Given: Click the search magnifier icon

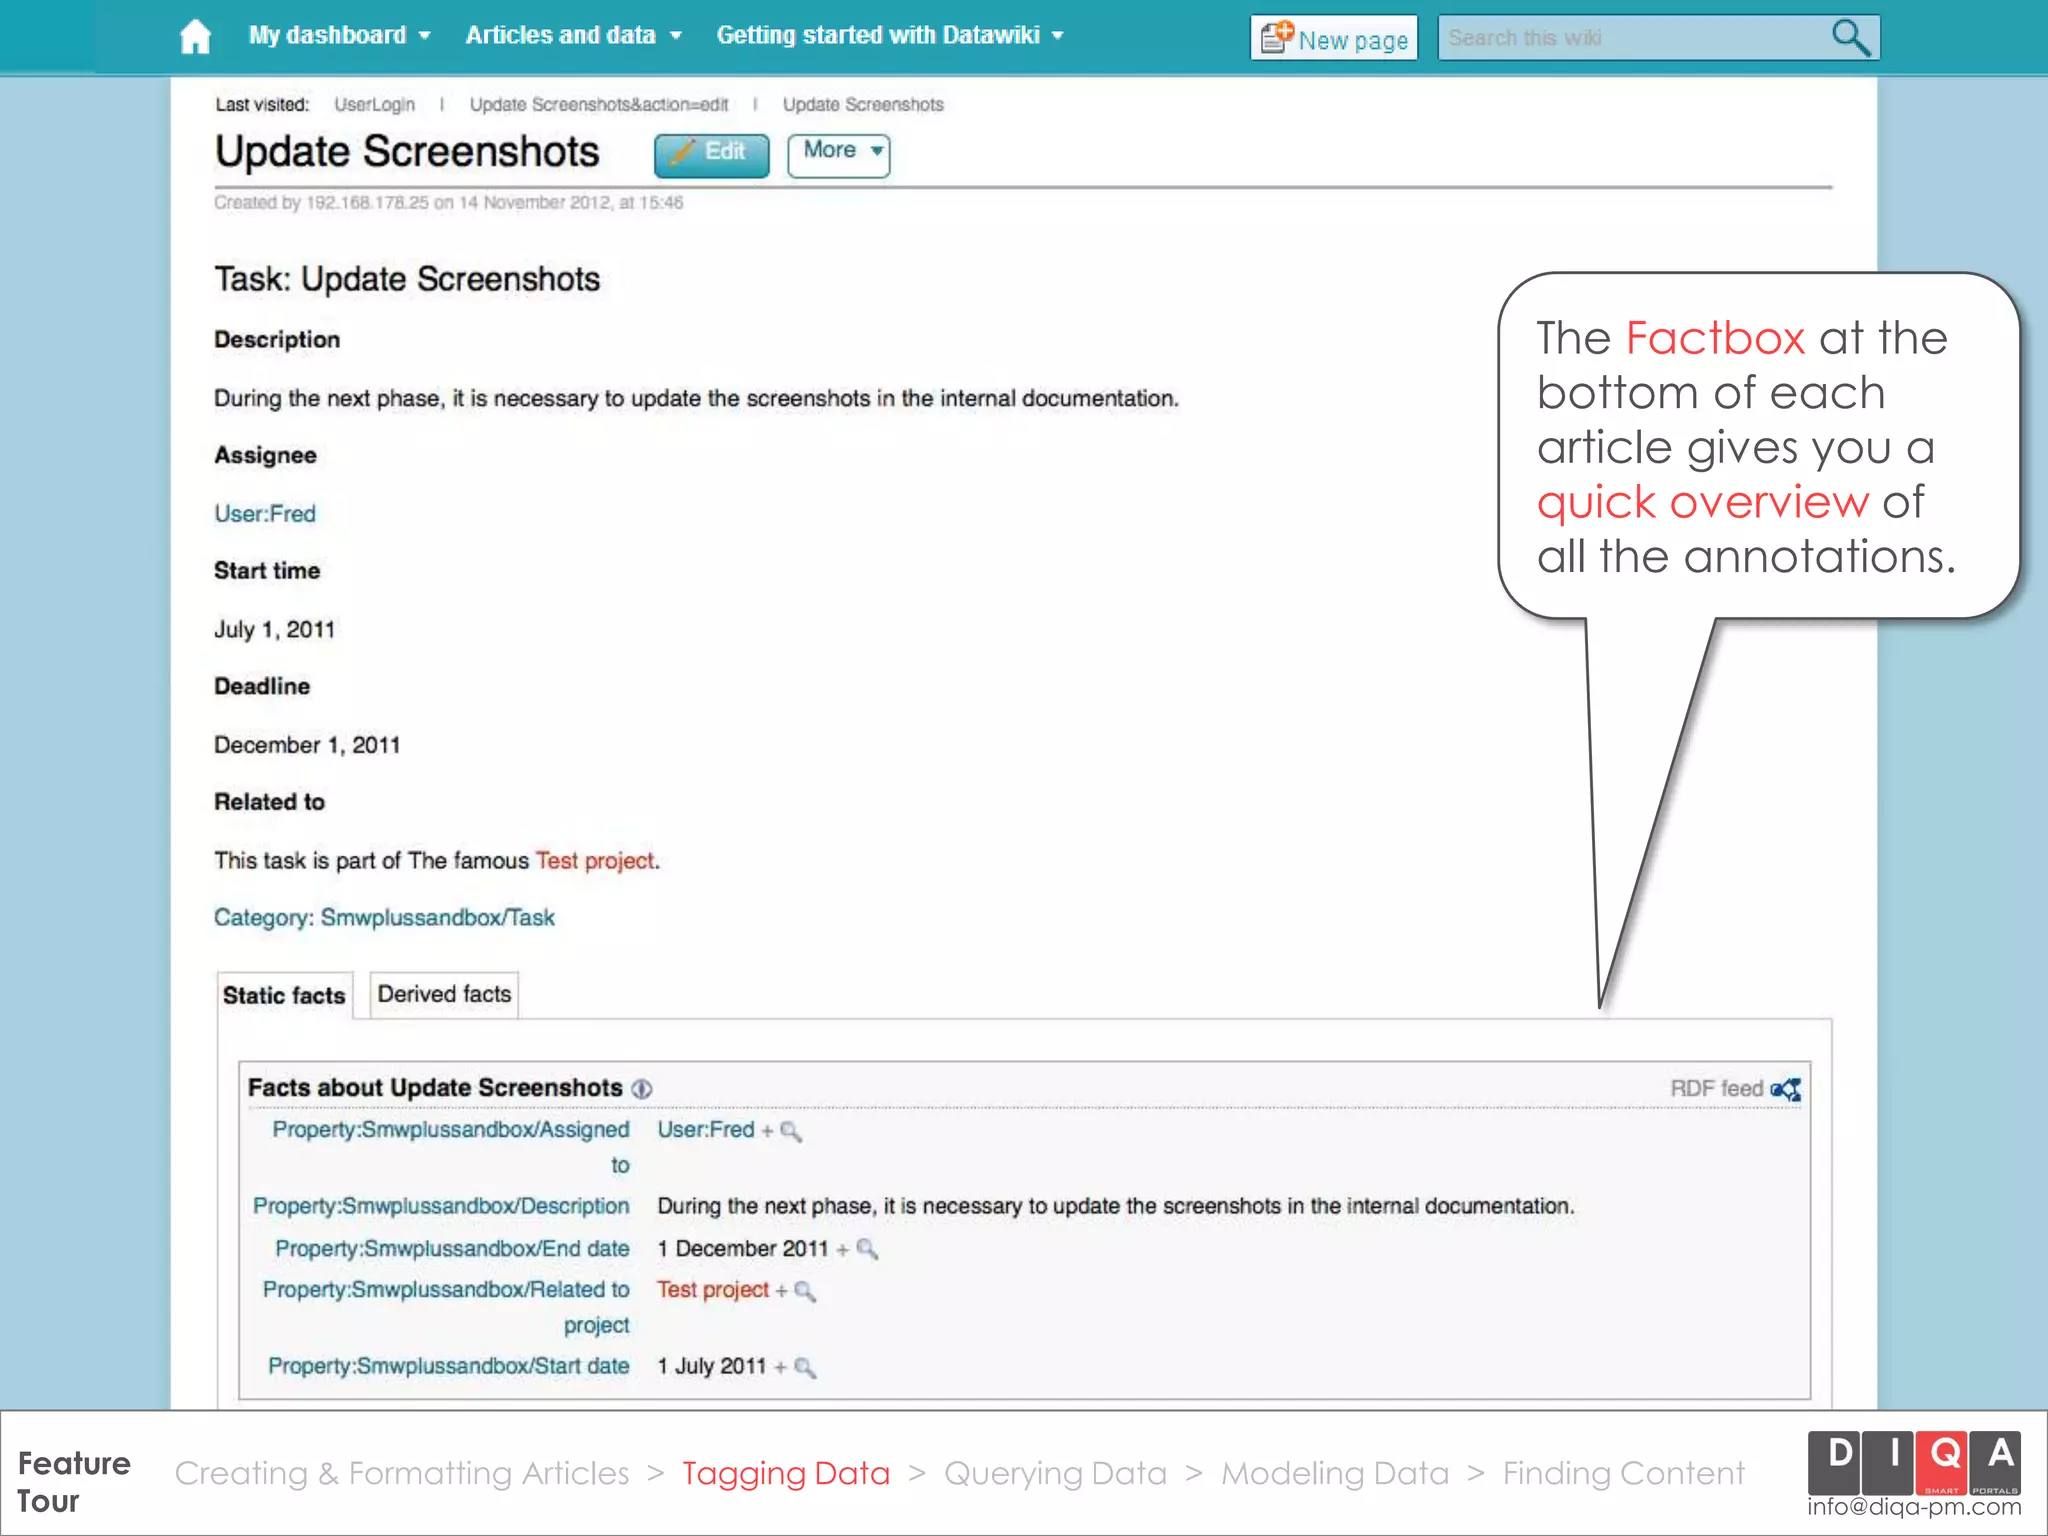Looking at the screenshot, I should 1850,38.
